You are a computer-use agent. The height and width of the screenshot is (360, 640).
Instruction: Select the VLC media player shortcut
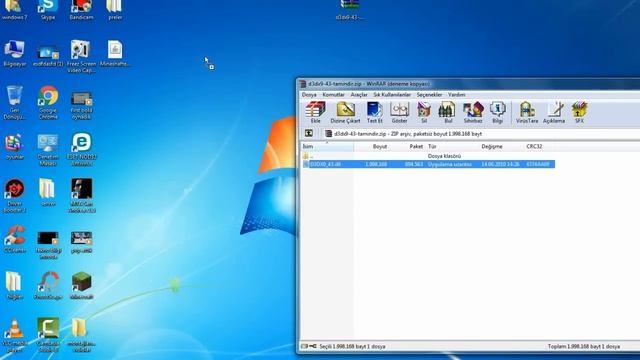14,335
